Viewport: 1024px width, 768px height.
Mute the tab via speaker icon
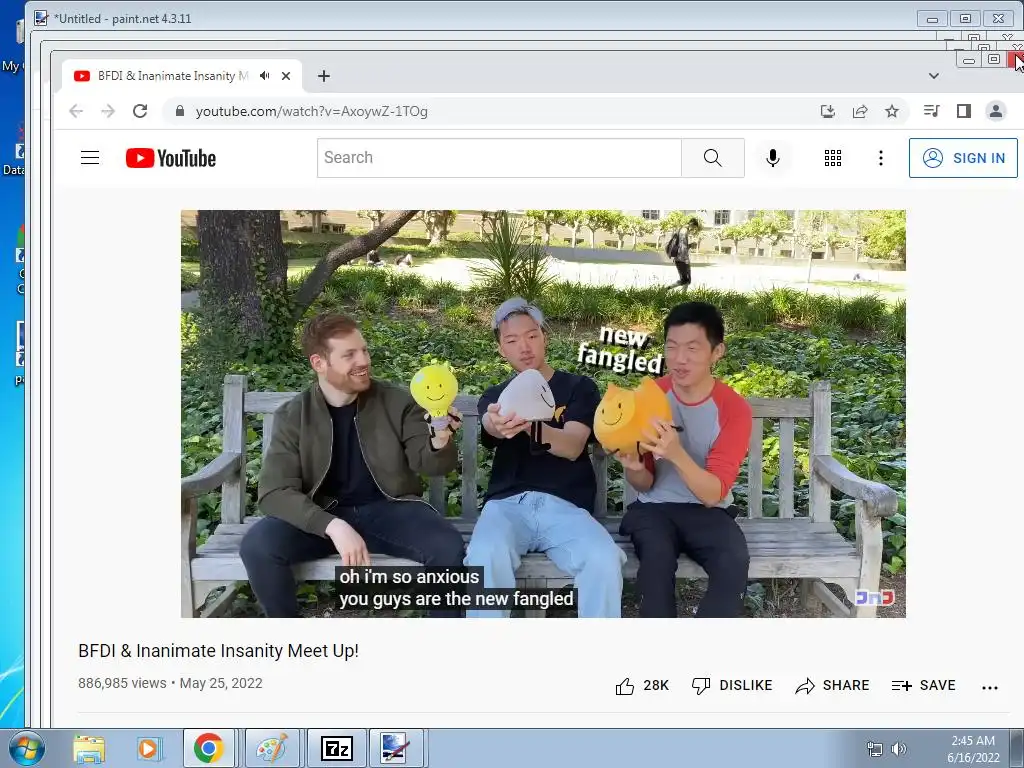coord(264,76)
